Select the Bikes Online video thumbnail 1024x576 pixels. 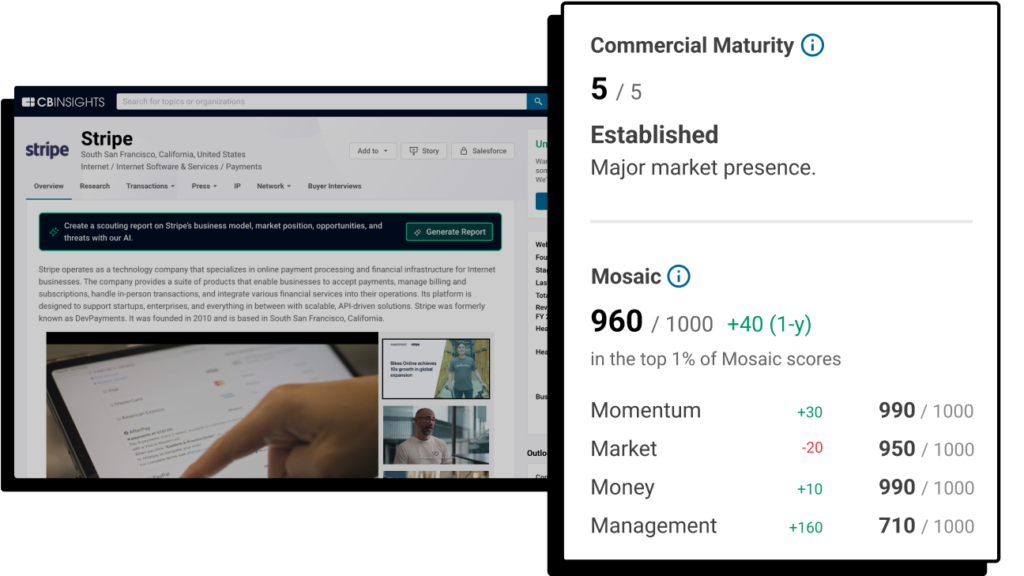tap(436, 368)
